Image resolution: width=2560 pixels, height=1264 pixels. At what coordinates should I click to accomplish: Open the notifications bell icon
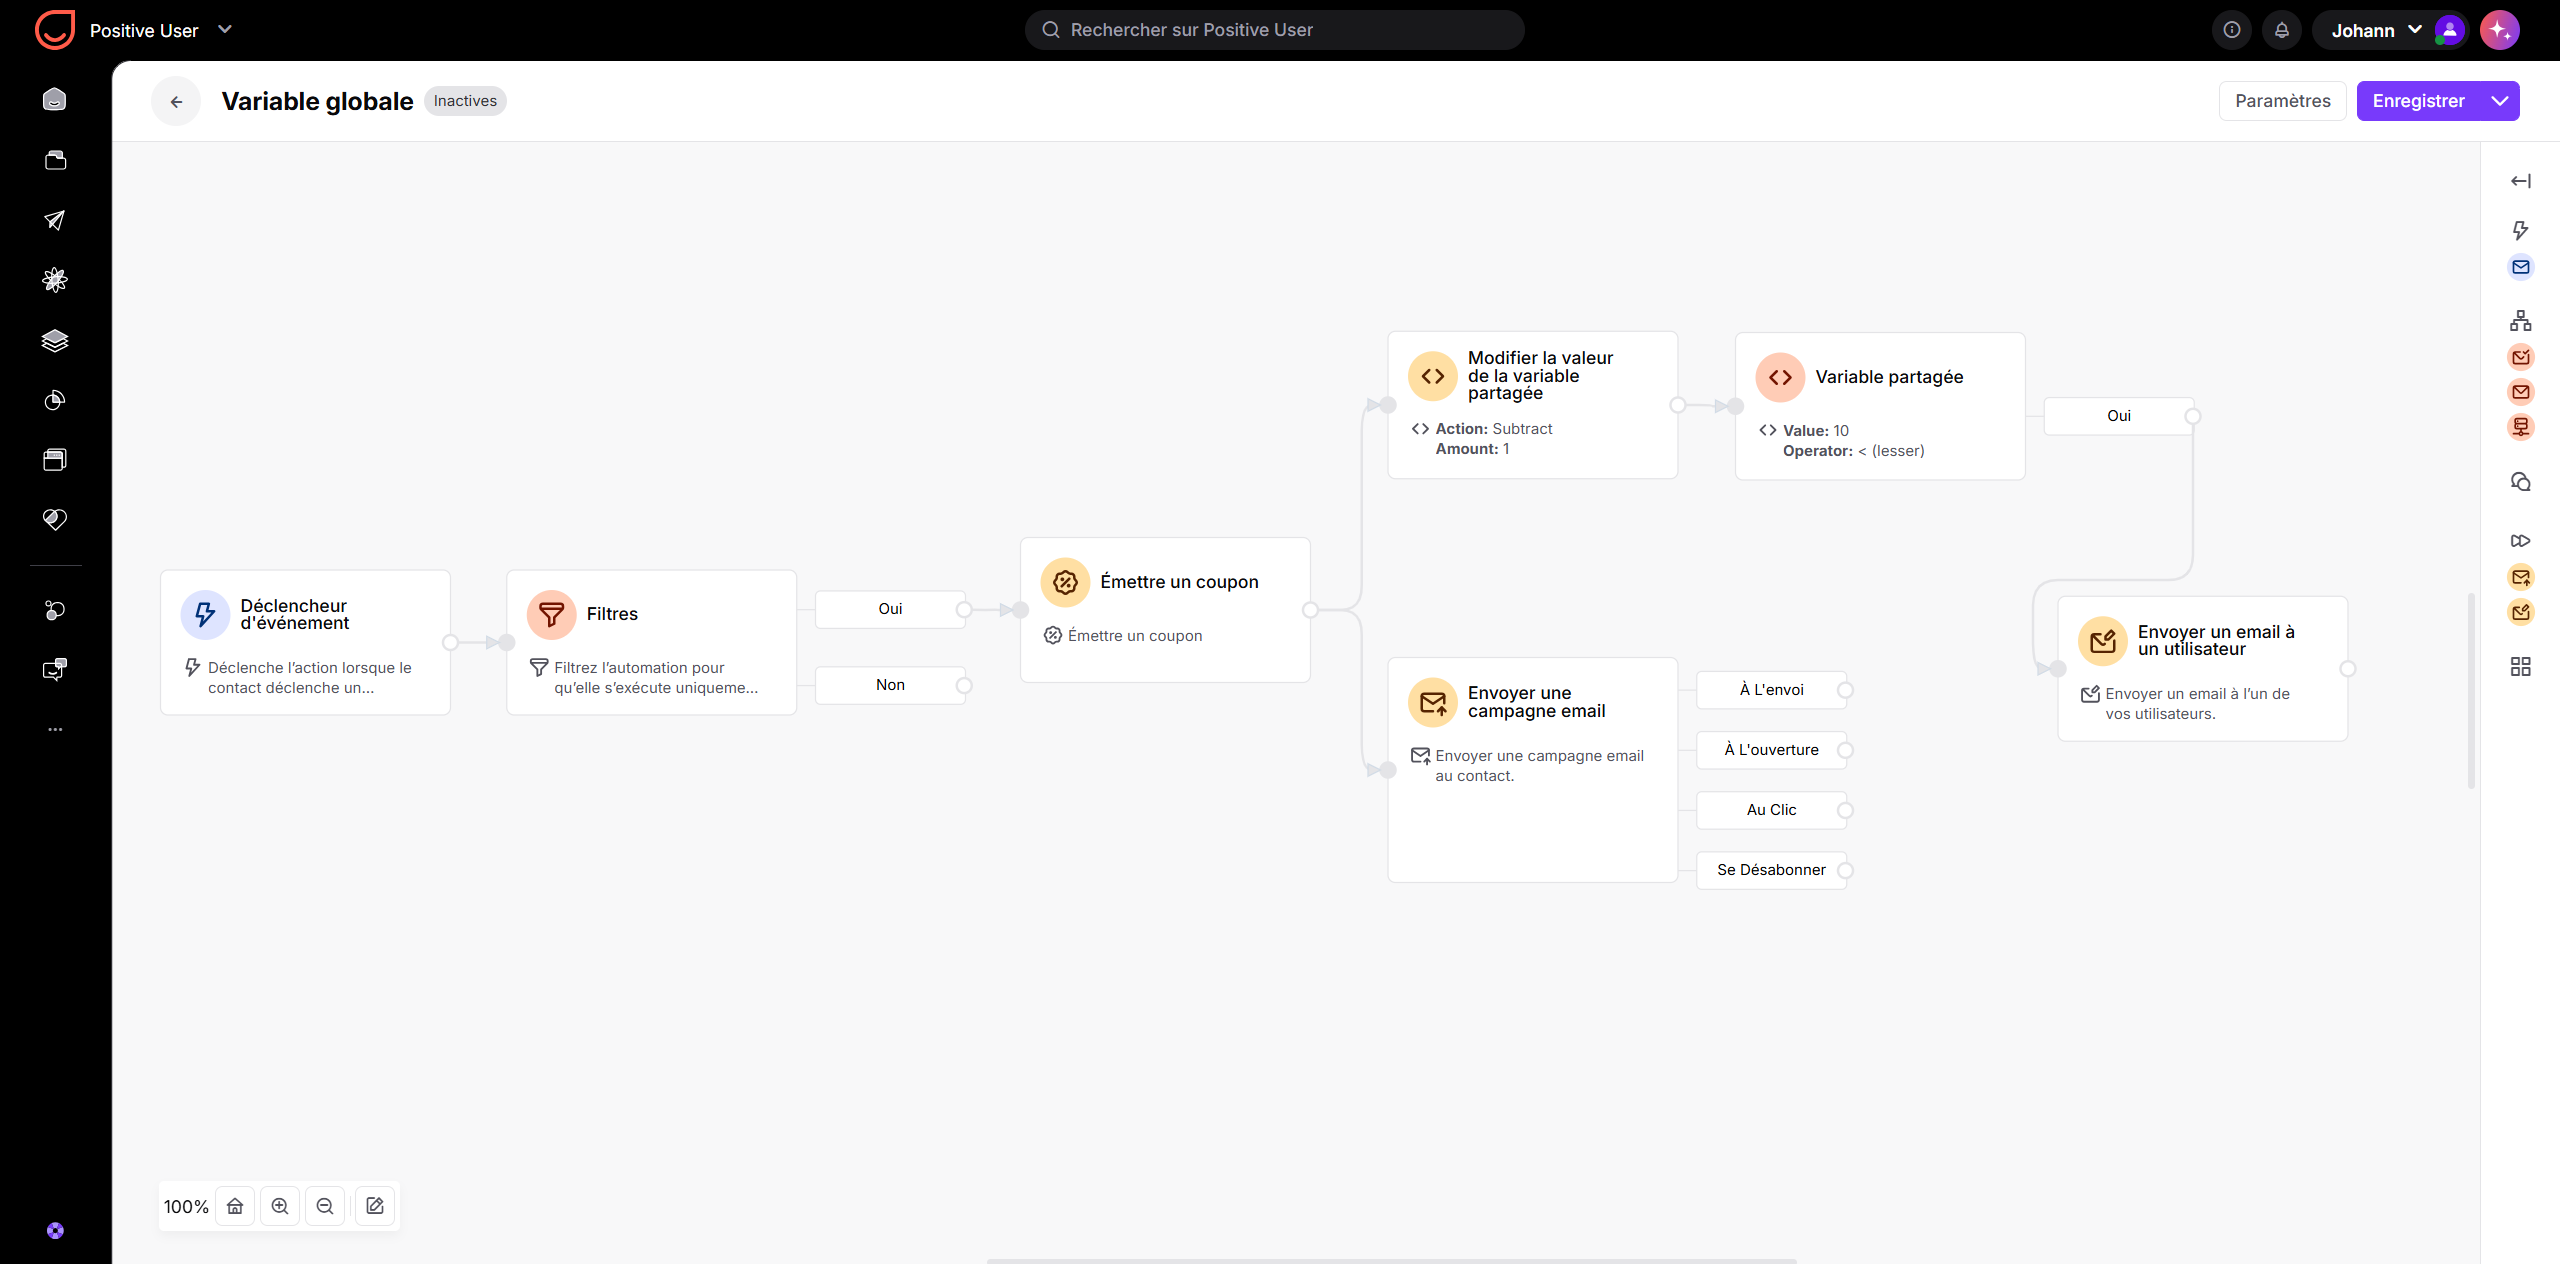coord(2282,30)
